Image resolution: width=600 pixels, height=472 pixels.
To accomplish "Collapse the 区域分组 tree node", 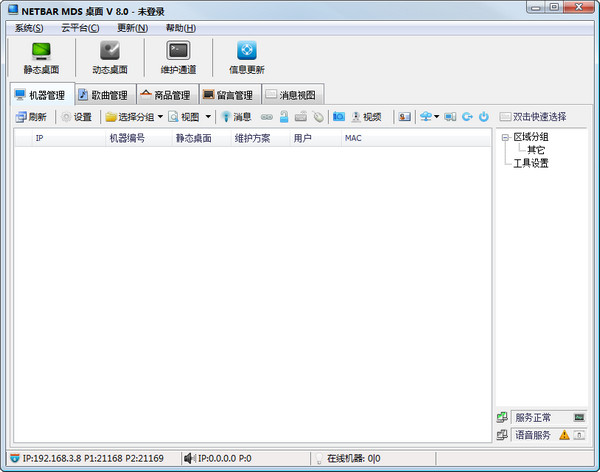I will [505, 138].
